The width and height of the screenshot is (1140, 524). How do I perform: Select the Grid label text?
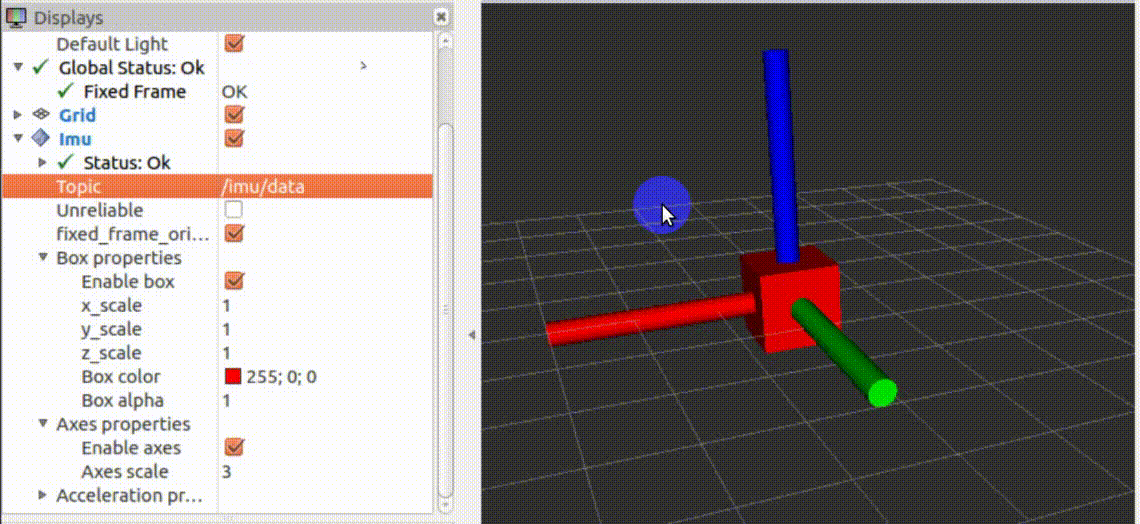[77, 115]
